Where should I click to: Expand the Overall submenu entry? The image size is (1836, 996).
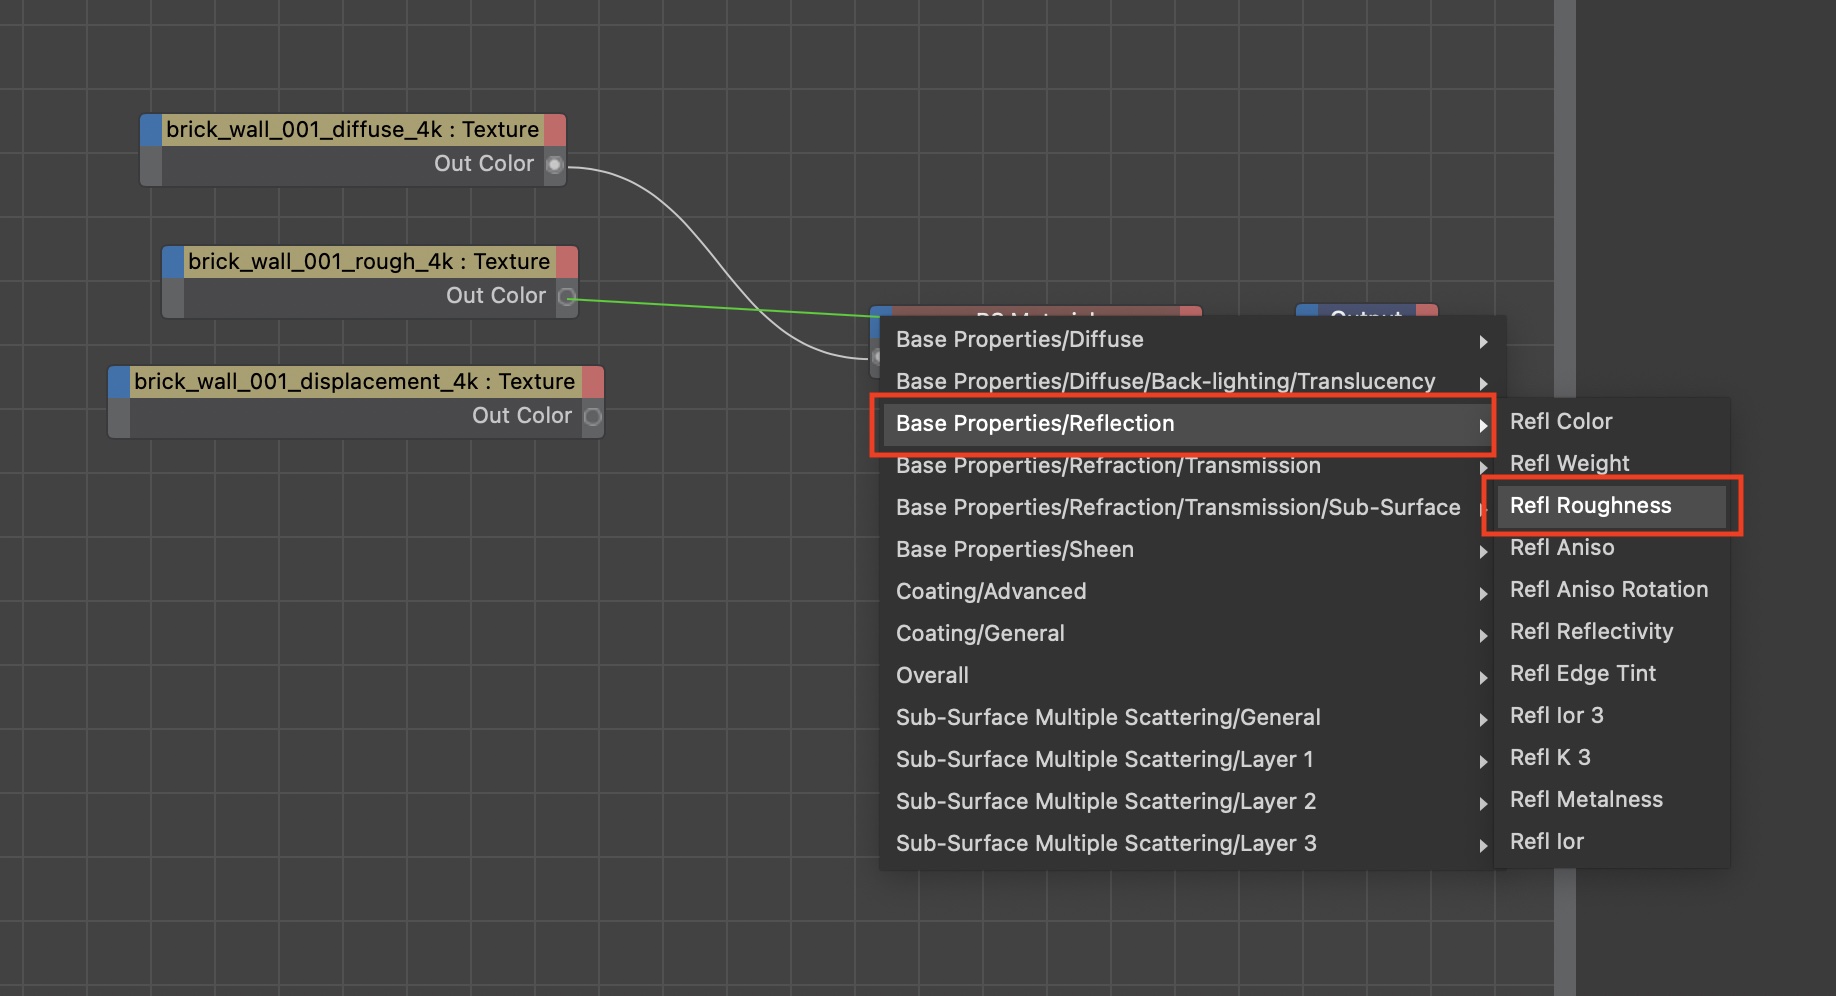point(932,676)
